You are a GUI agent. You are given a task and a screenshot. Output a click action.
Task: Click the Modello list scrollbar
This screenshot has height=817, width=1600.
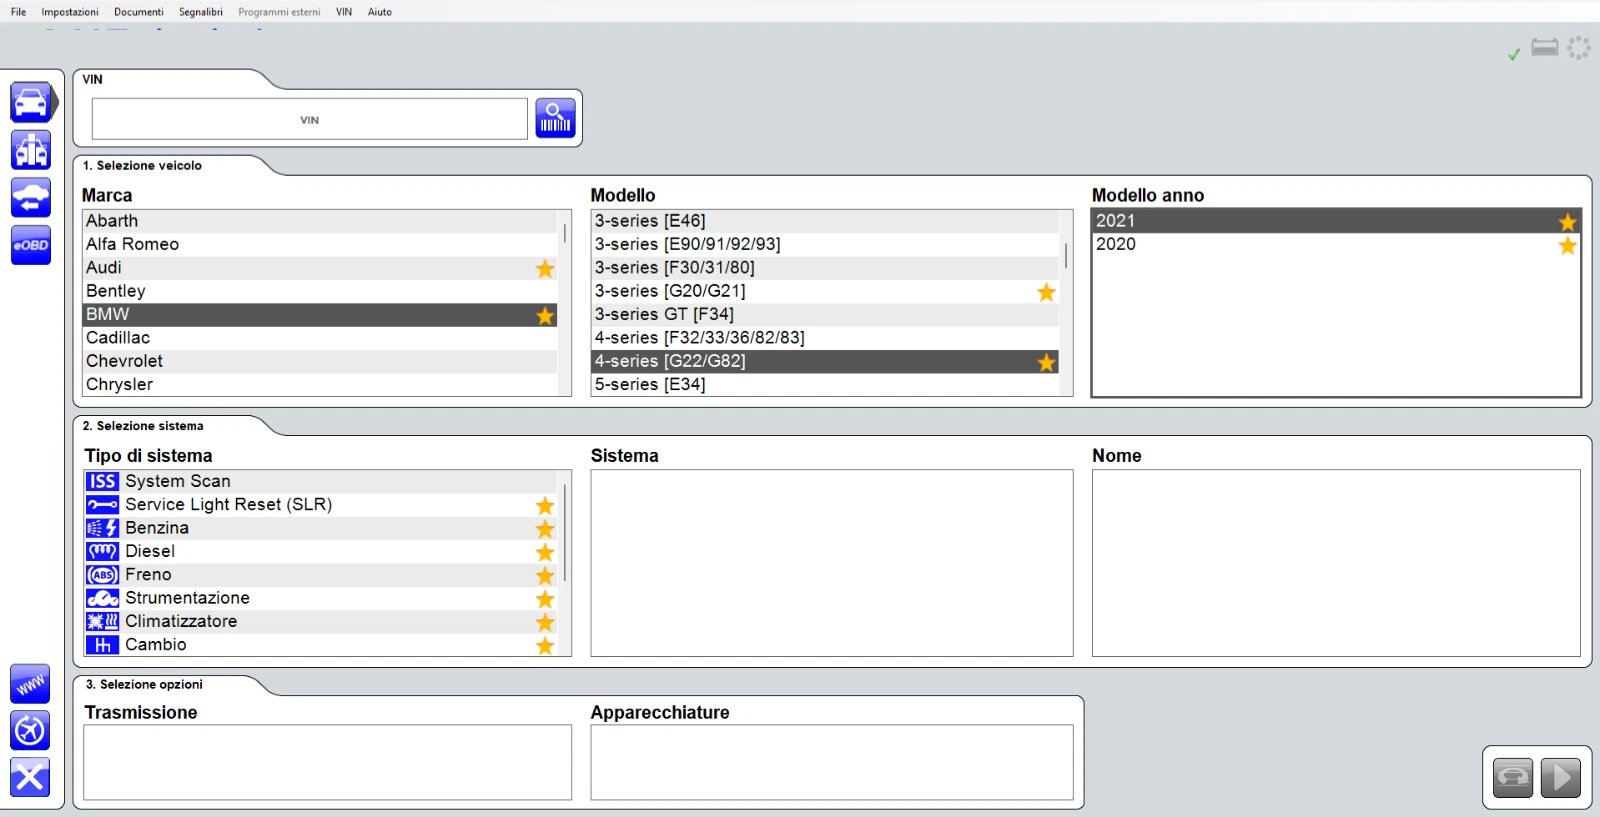(1065, 255)
